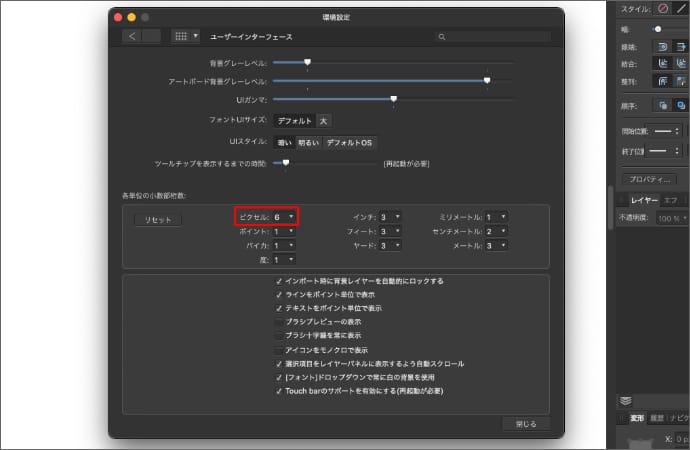The width and height of the screenshot is (690, 450).
Task: Toggle インポート時に背景レイヤーを自動的にロックする checkbox
Action: [279, 281]
